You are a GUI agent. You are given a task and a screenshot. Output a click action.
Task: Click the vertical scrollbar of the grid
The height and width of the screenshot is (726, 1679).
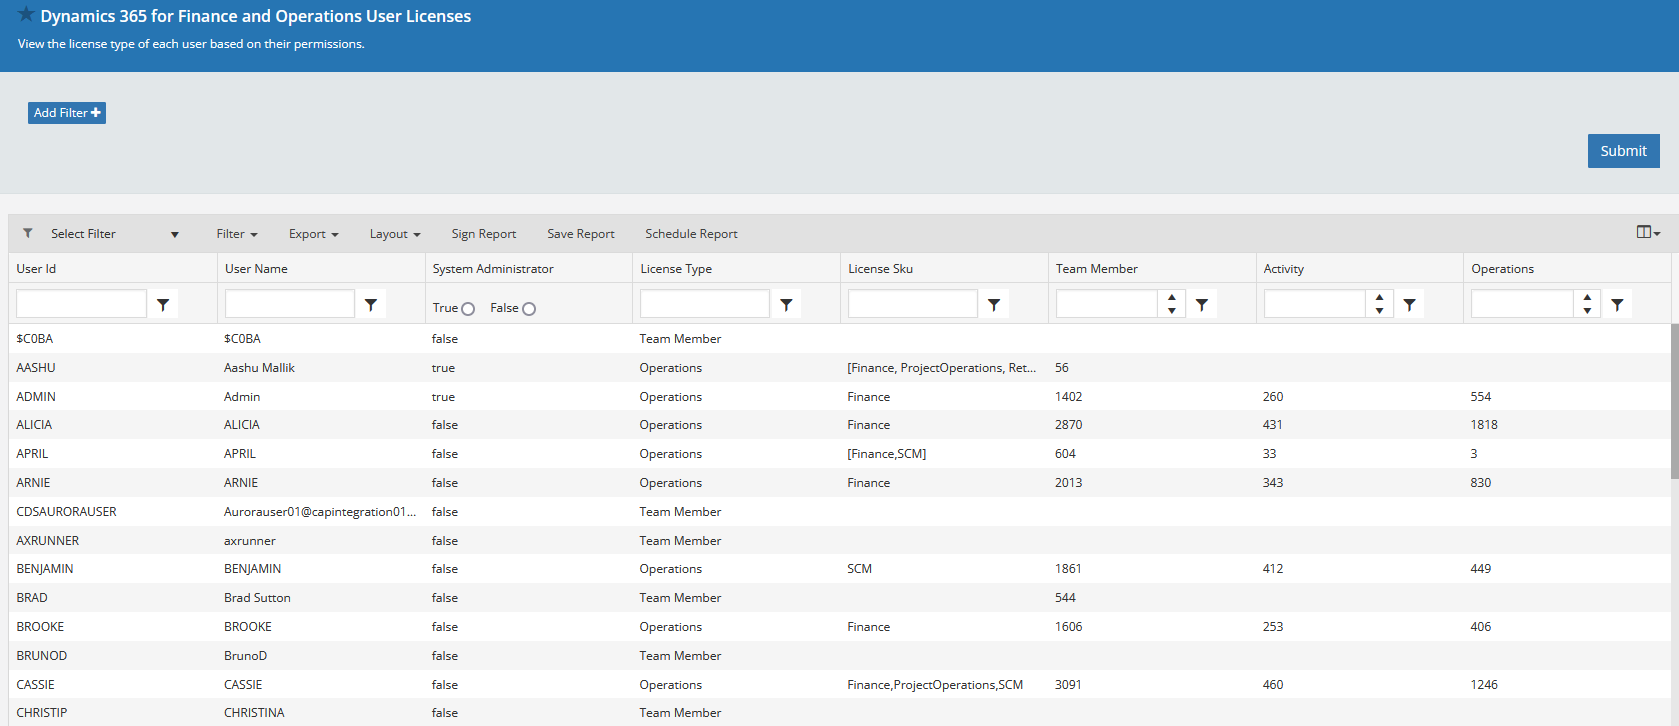tap(1675, 400)
